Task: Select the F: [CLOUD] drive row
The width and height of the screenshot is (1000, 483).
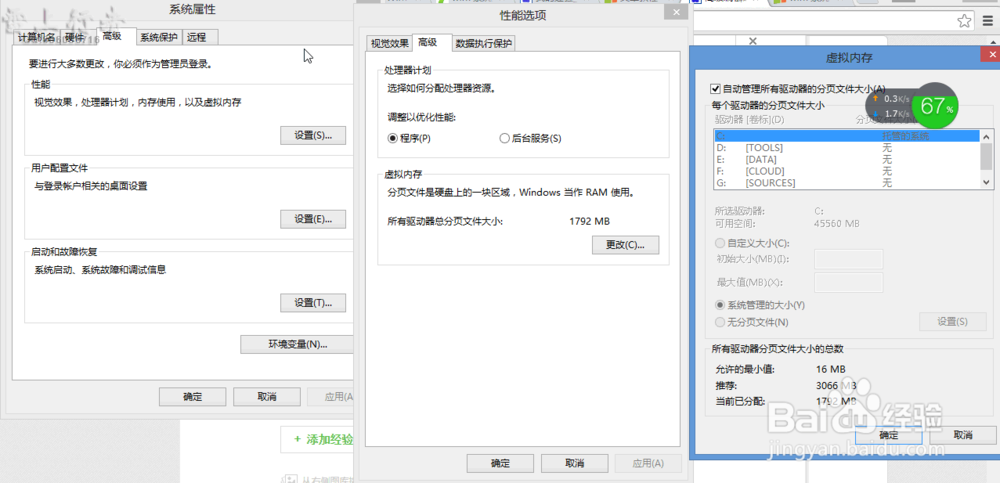Action: point(847,171)
